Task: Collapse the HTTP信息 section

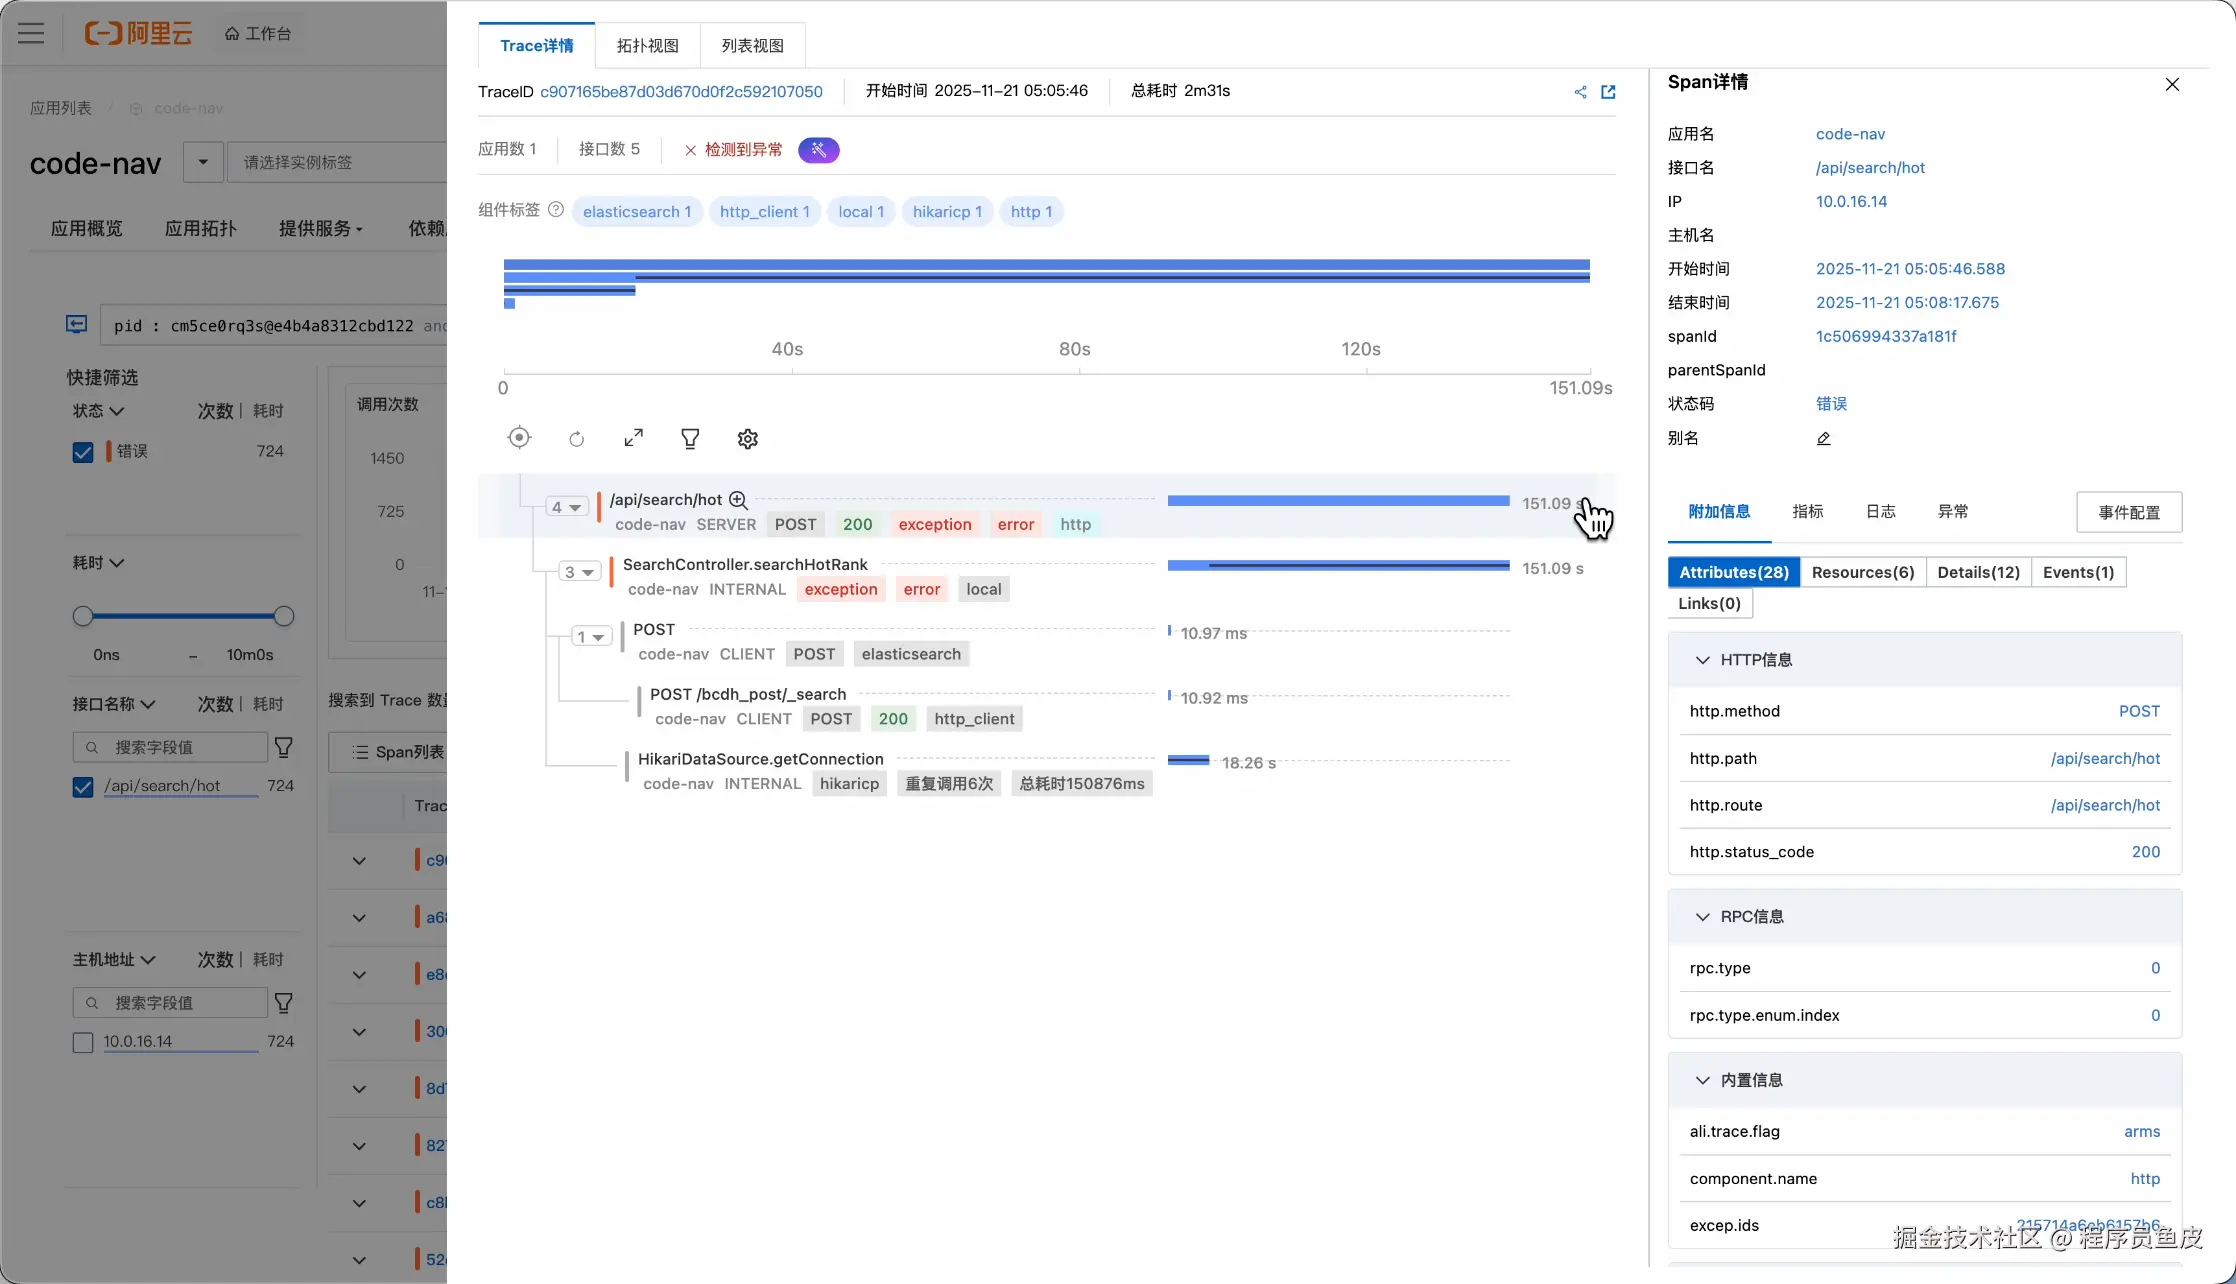Action: 1702,660
